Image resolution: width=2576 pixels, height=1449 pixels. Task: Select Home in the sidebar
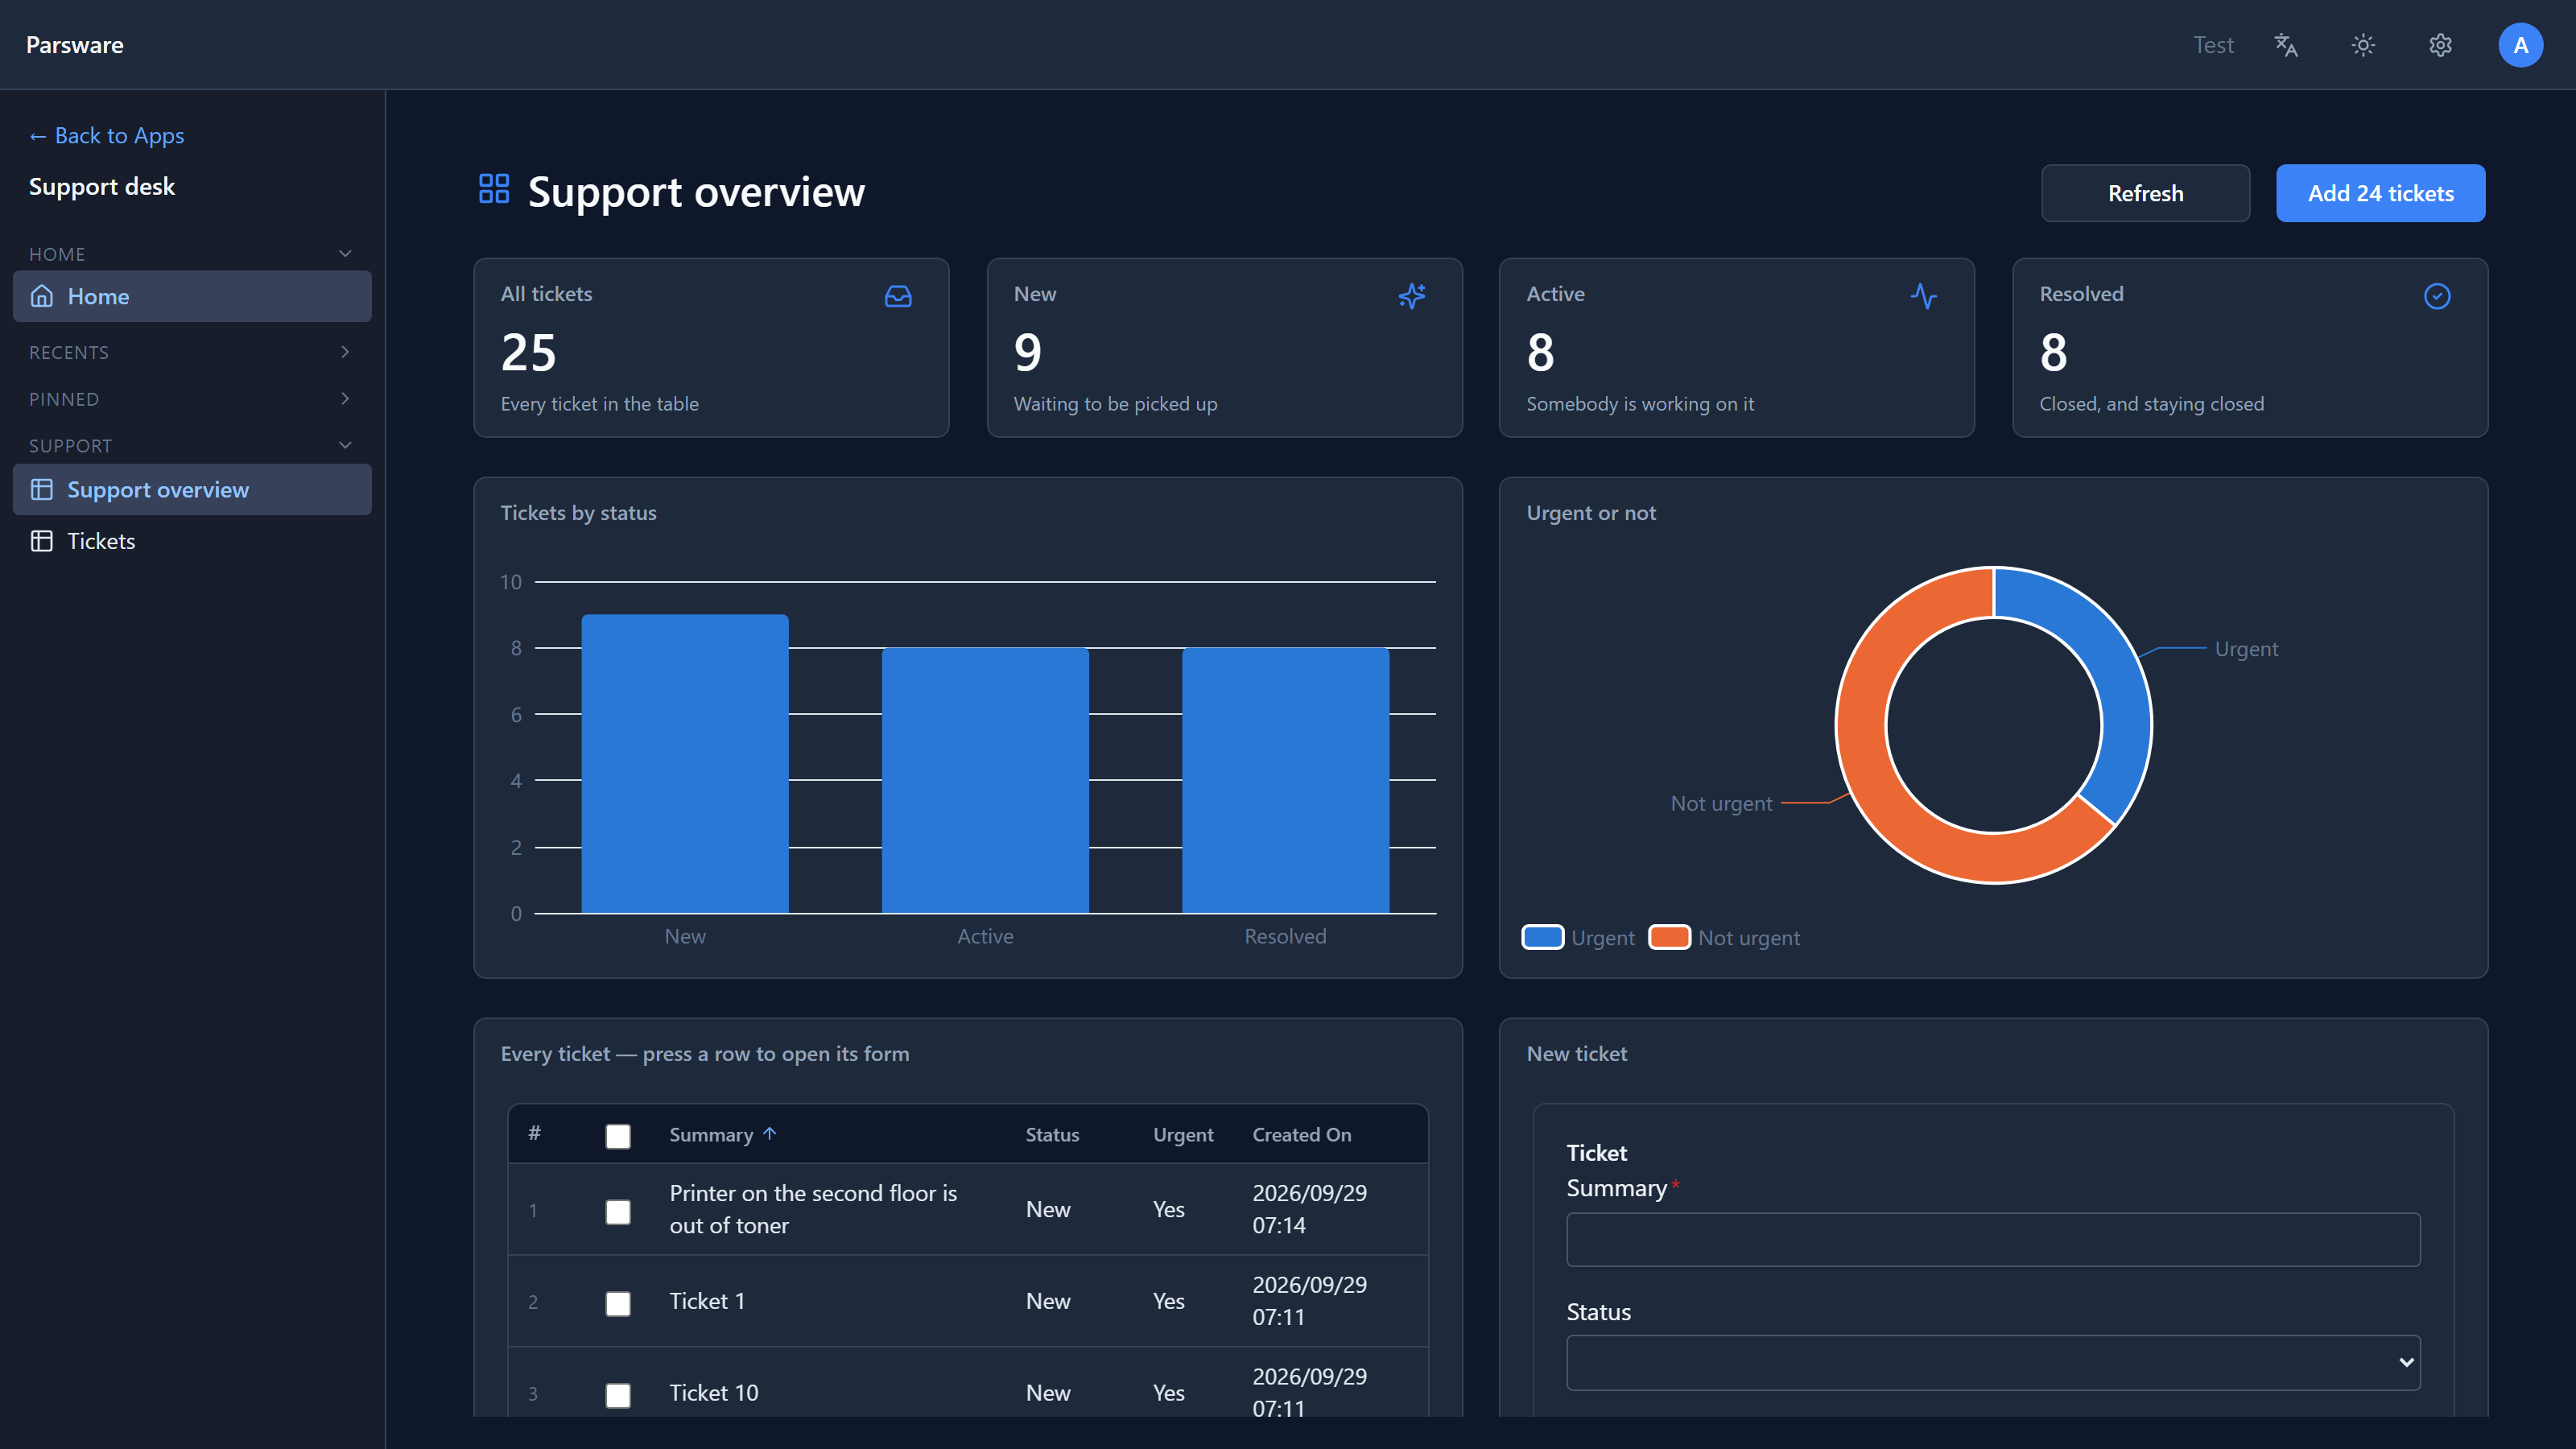pyautogui.click(x=192, y=296)
